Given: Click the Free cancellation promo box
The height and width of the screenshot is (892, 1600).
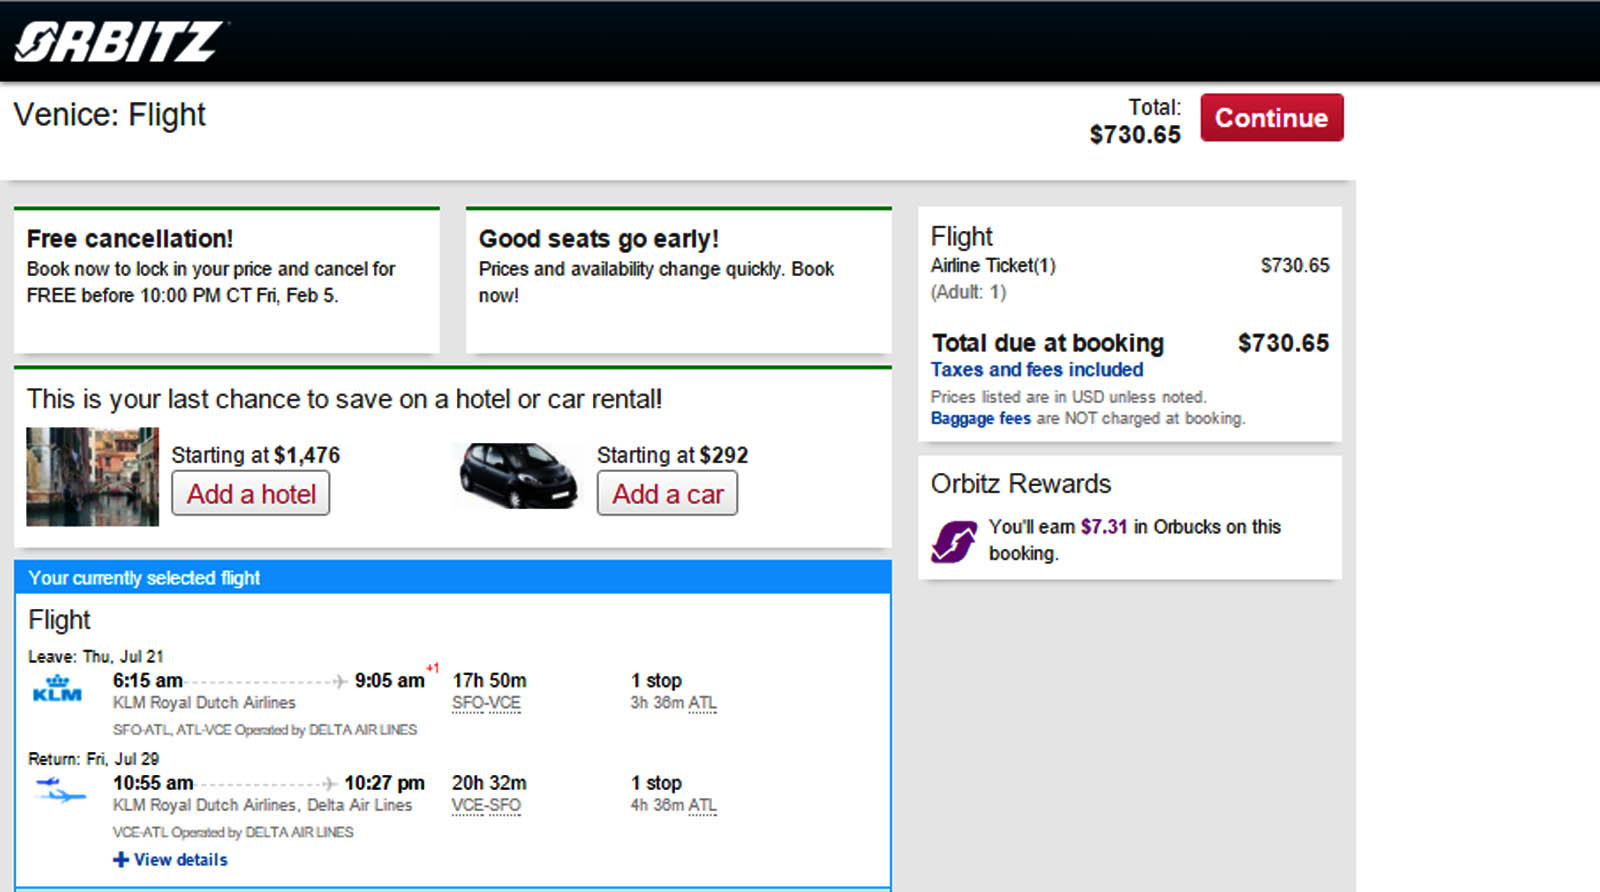Looking at the screenshot, I should coord(227,280).
